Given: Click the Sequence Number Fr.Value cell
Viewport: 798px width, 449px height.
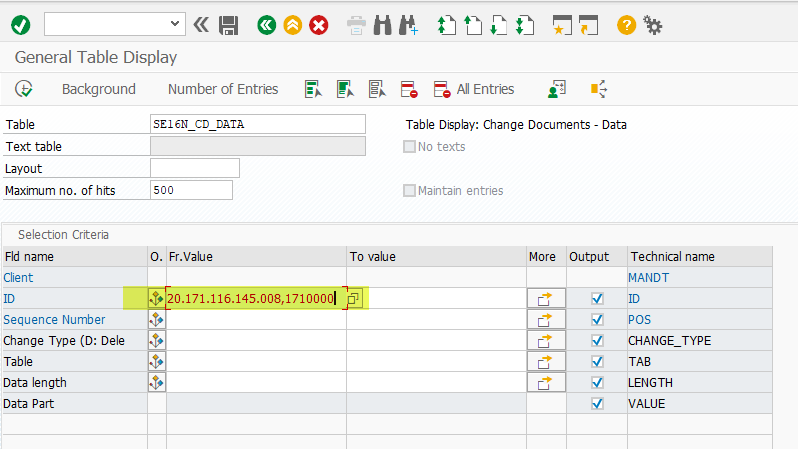Looking at the screenshot, I should tap(256, 320).
